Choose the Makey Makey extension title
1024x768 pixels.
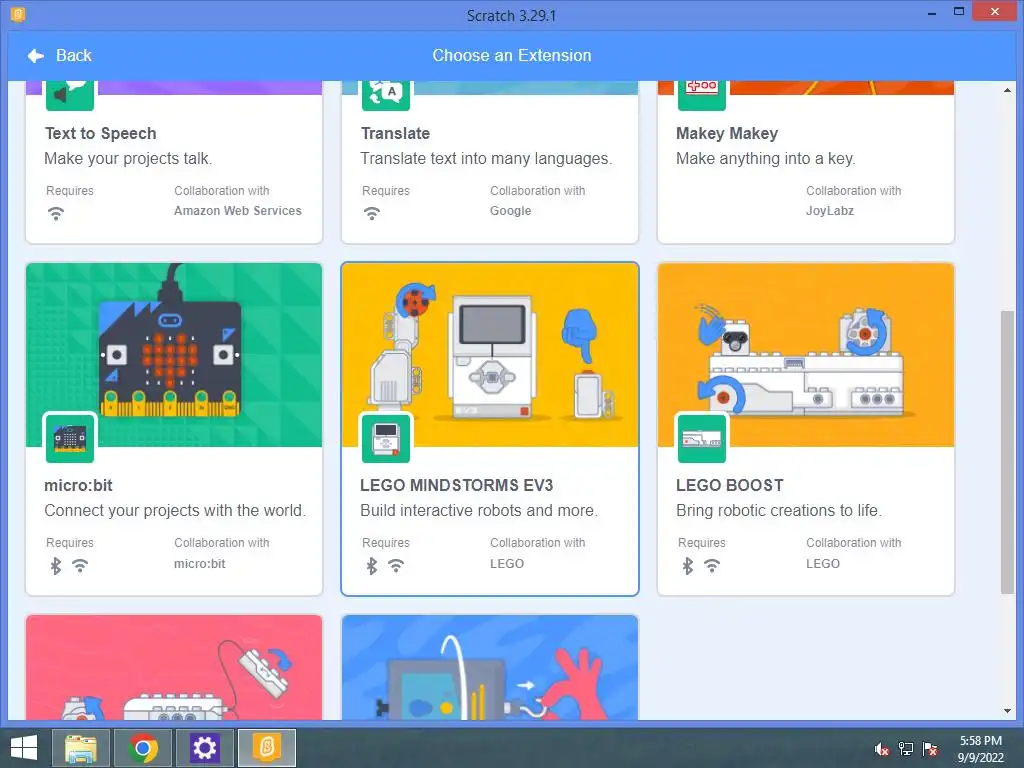click(727, 133)
